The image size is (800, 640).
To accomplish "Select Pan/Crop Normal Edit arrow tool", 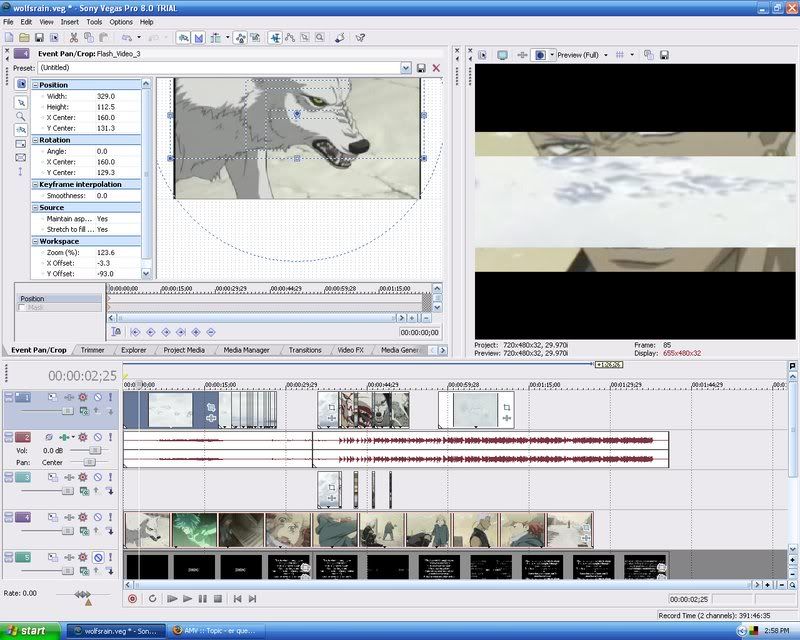I will (x=21, y=103).
